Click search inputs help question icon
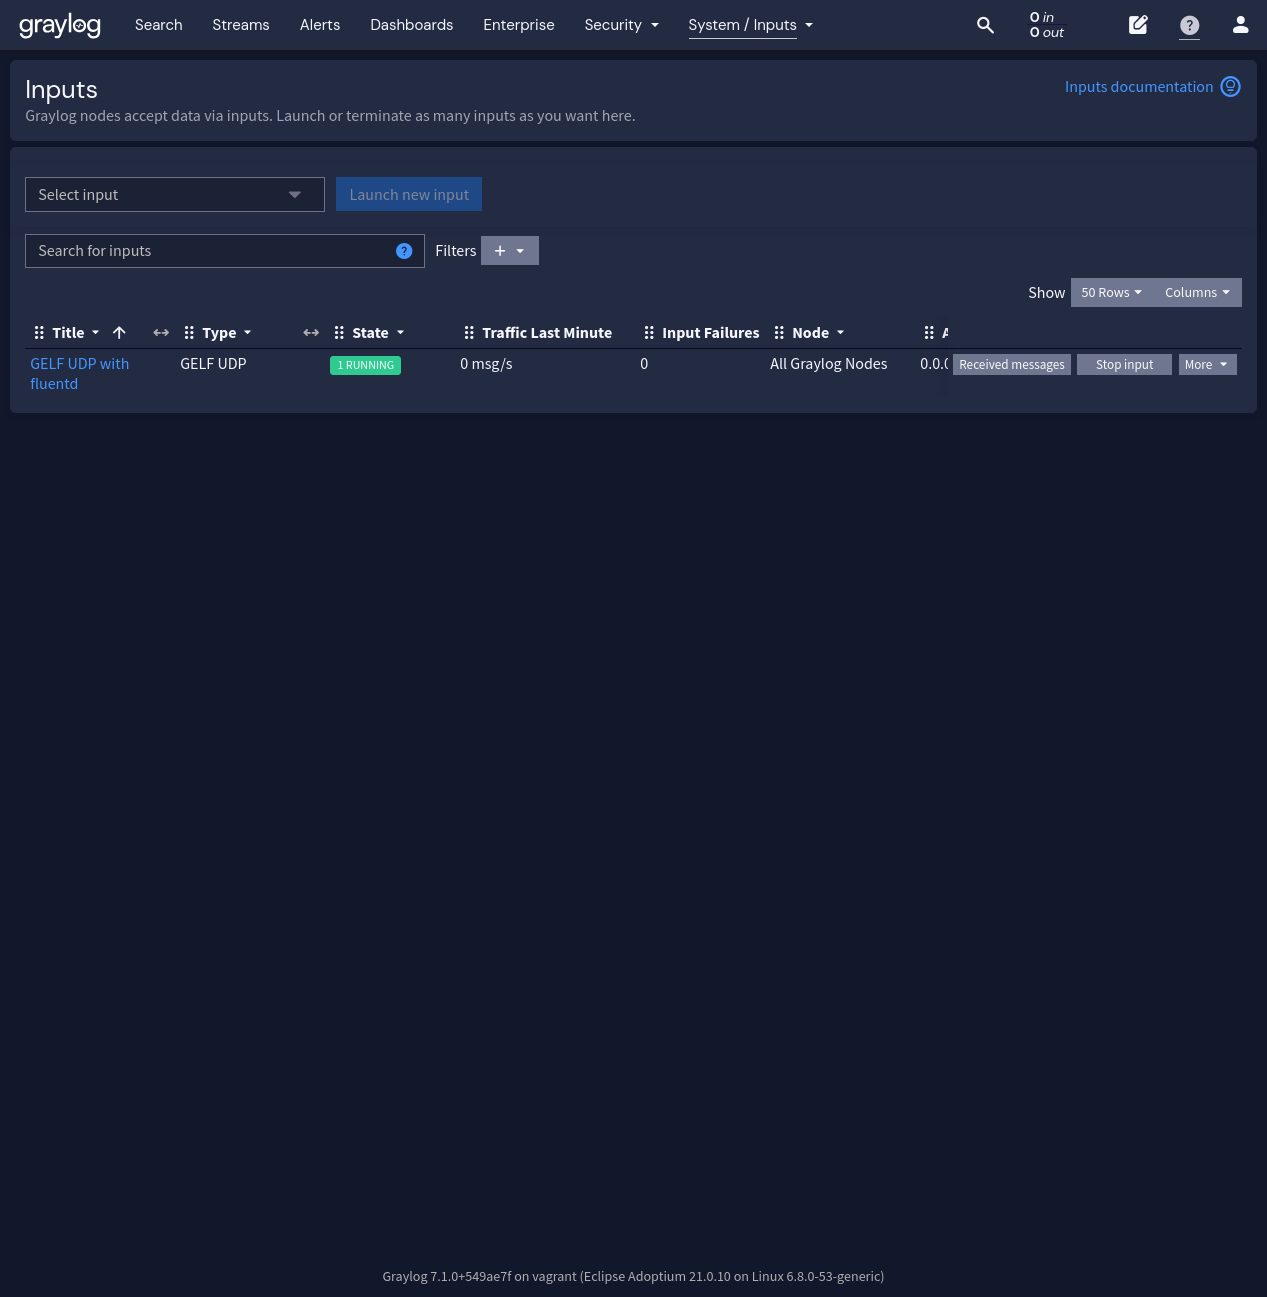Viewport: 1267px width, 1297px height. pyautogui.click(x=404, y=251)
